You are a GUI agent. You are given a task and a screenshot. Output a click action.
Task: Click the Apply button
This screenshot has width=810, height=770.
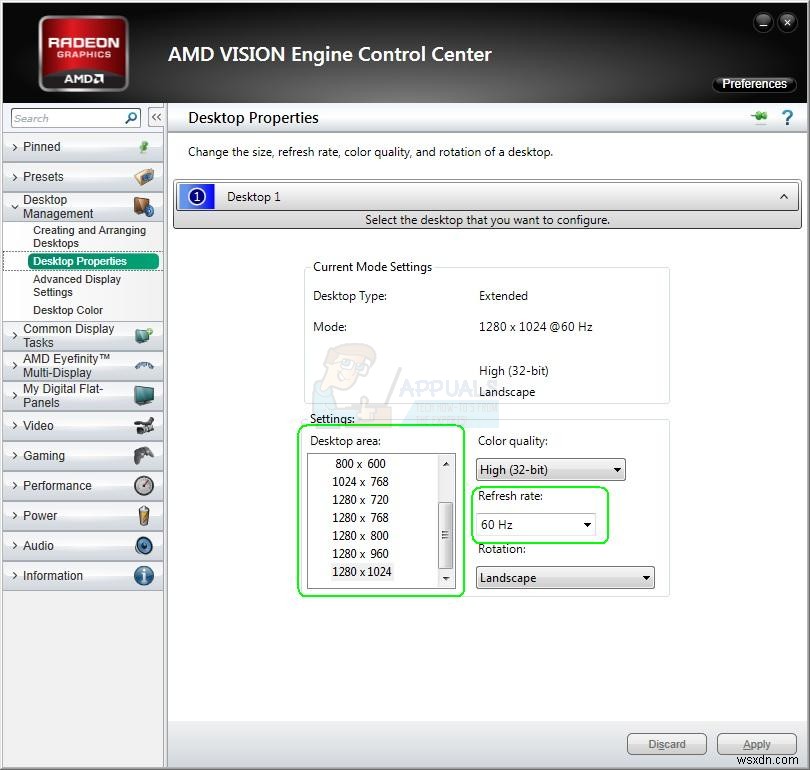757,744
